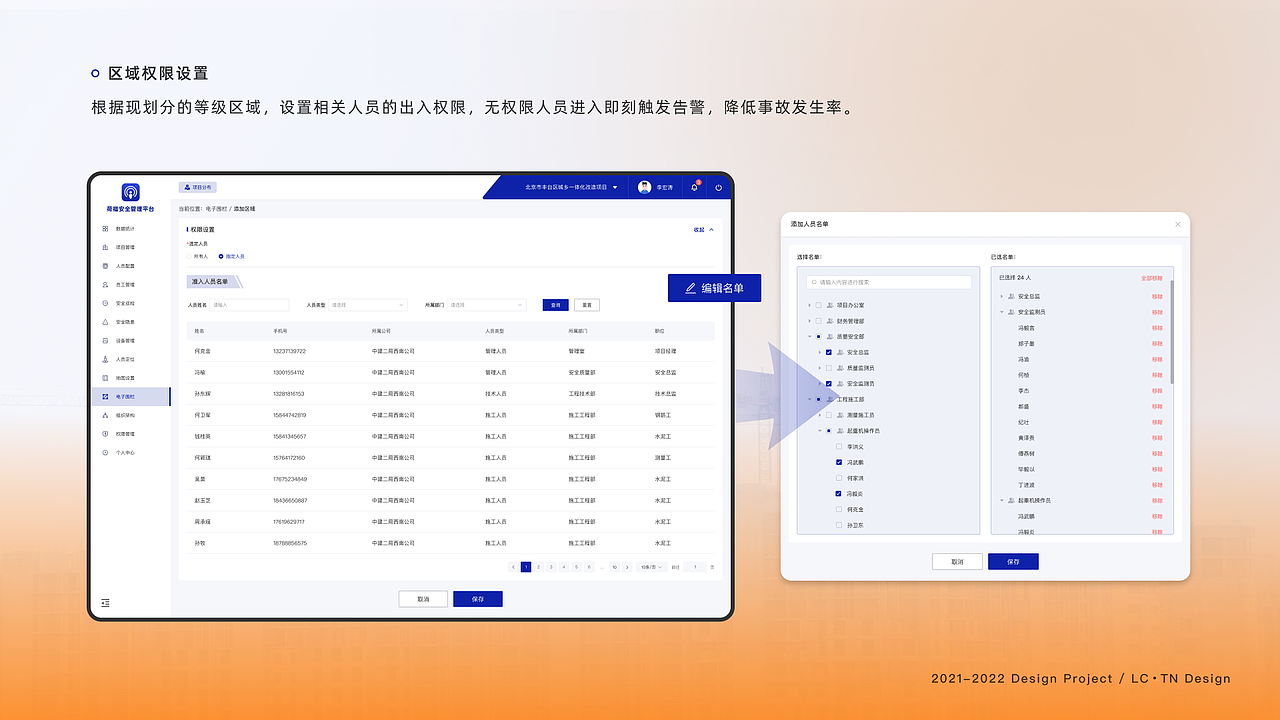Check the 财务管理部 checkbox
Viewport: 1280px width, 720px height.
click(818, 321)
